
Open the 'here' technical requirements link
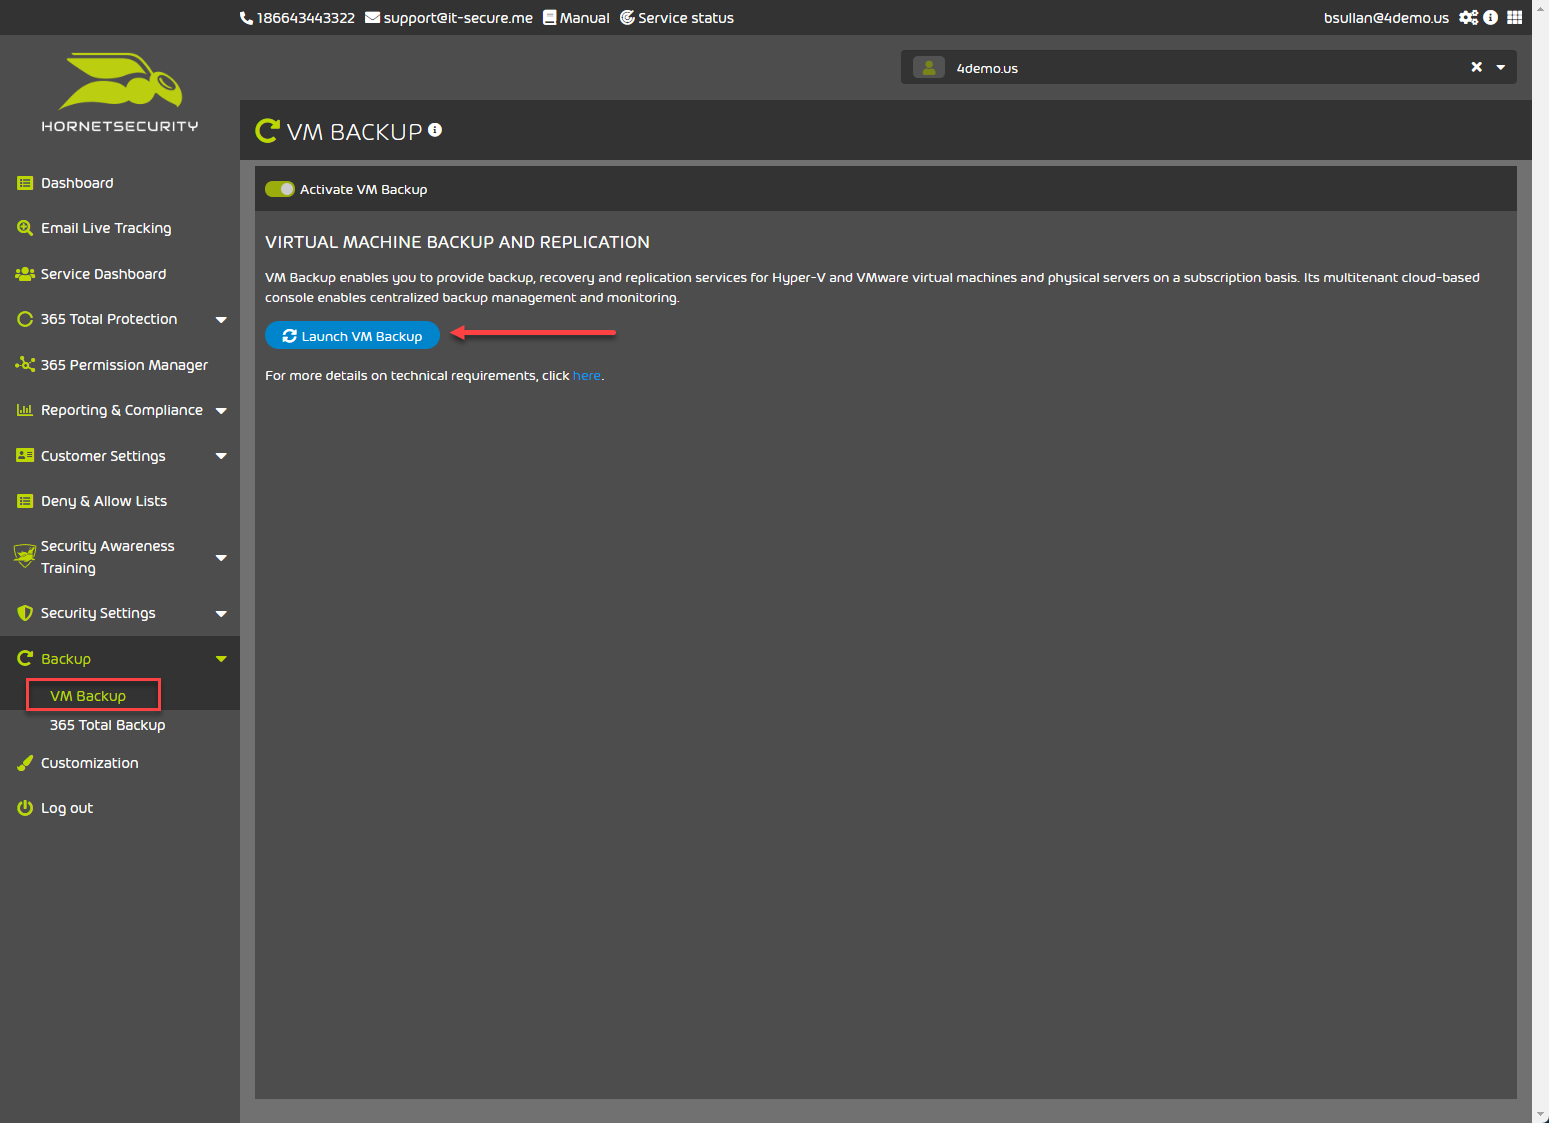[x=586, y=376]
